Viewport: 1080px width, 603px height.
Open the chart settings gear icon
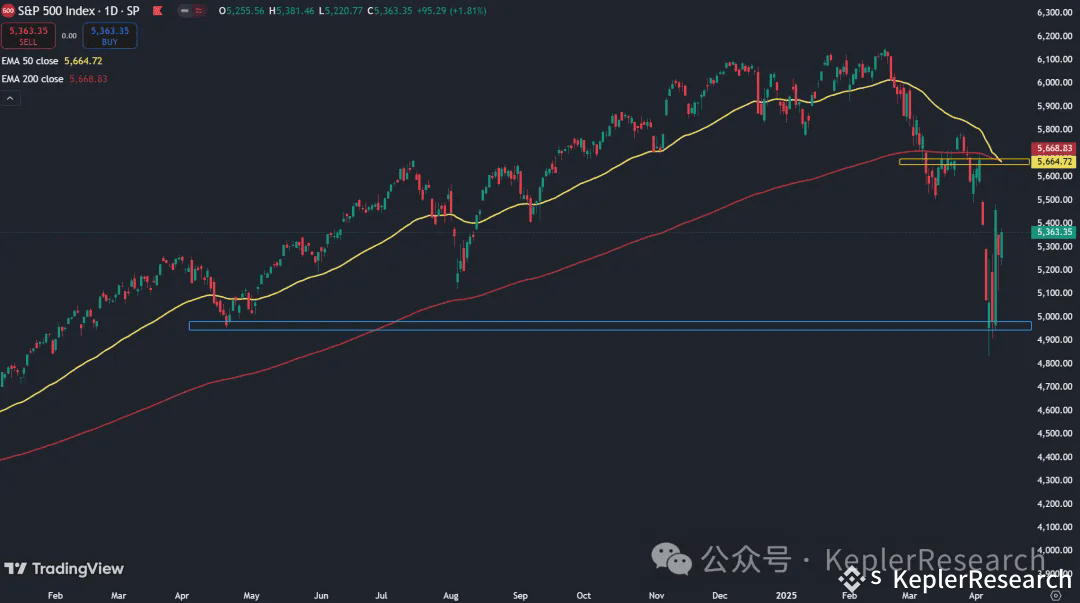pyautogui.click(x=1056, y=595)
